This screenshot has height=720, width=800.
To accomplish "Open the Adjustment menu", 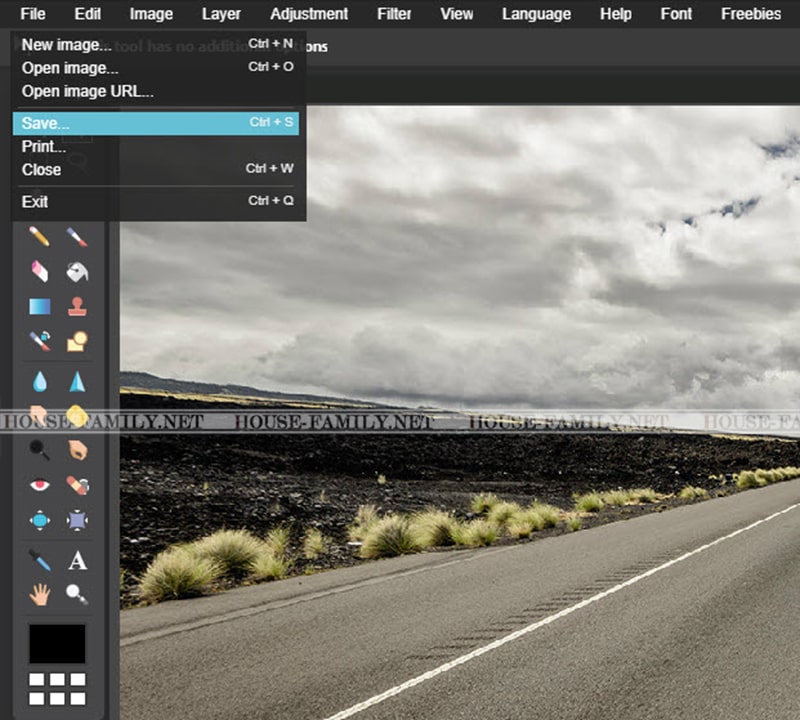I will (x=309, y=14).
